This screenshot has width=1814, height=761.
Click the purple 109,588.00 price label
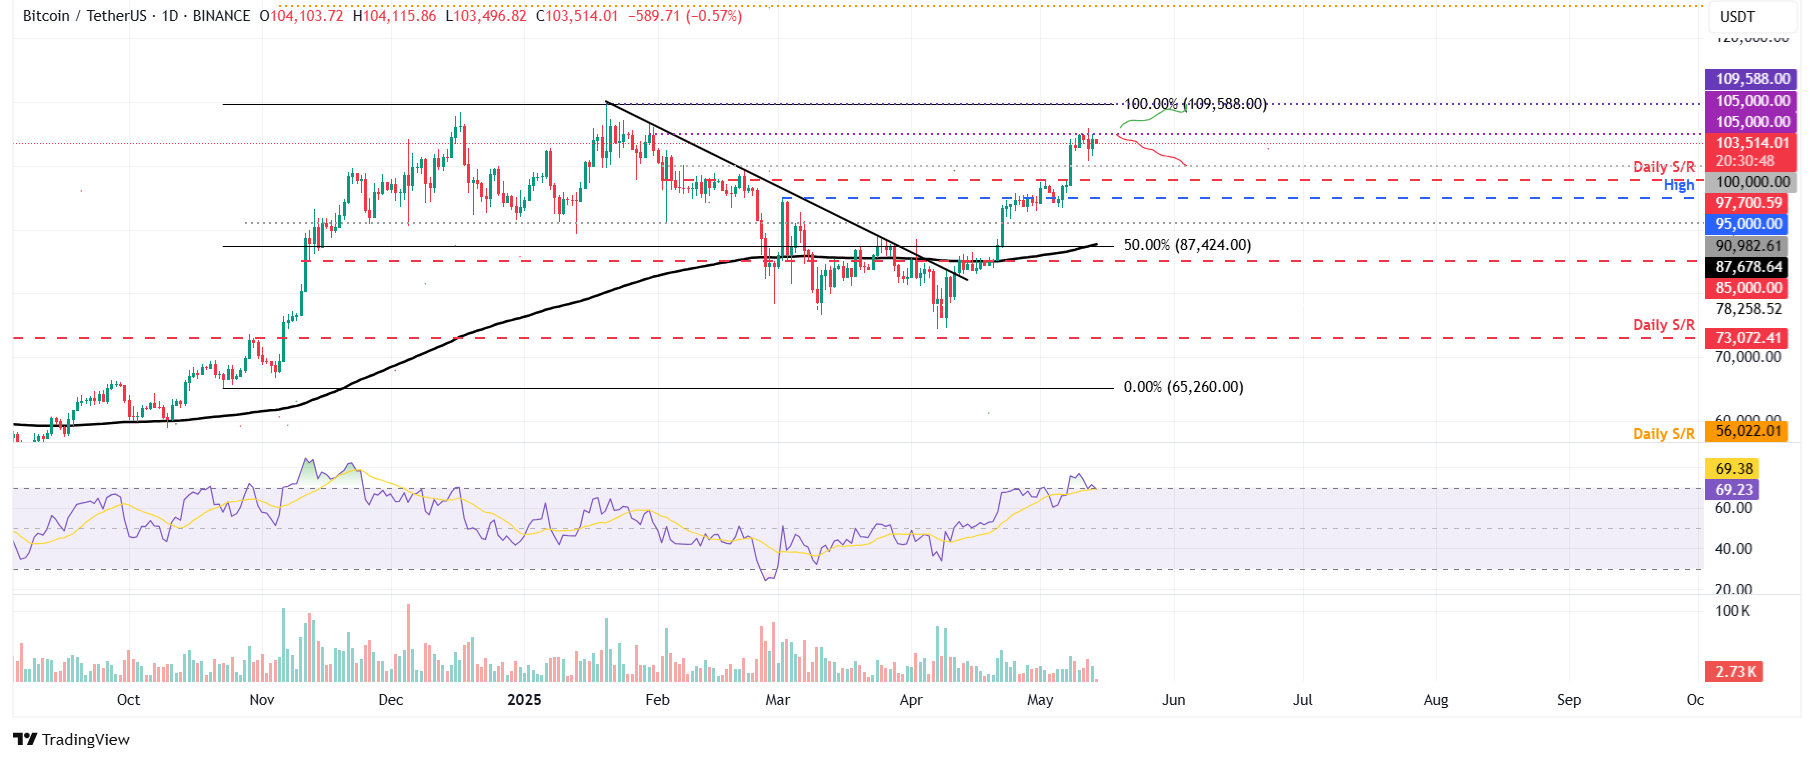click(1752, 79)
